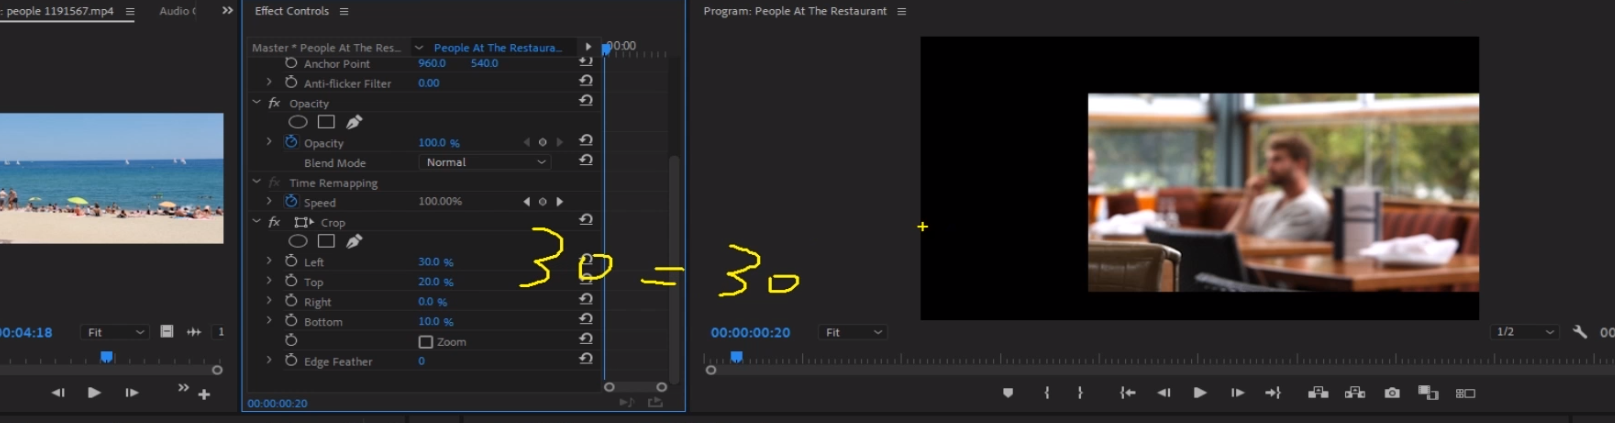Viewport: 1615px width, 423px height.
Task: Play the Source monitor clip
Action: pyautogui.click(x=94, y=393)
